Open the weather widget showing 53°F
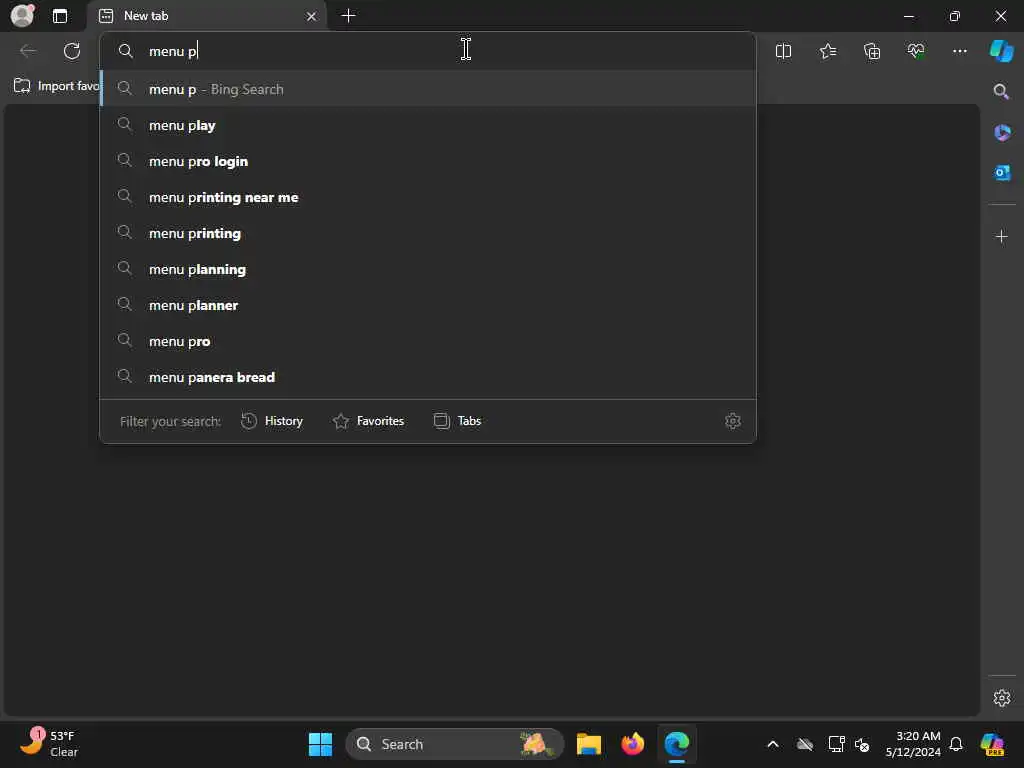Screen dimensions: 1024x768 click(x=49, y=743)
